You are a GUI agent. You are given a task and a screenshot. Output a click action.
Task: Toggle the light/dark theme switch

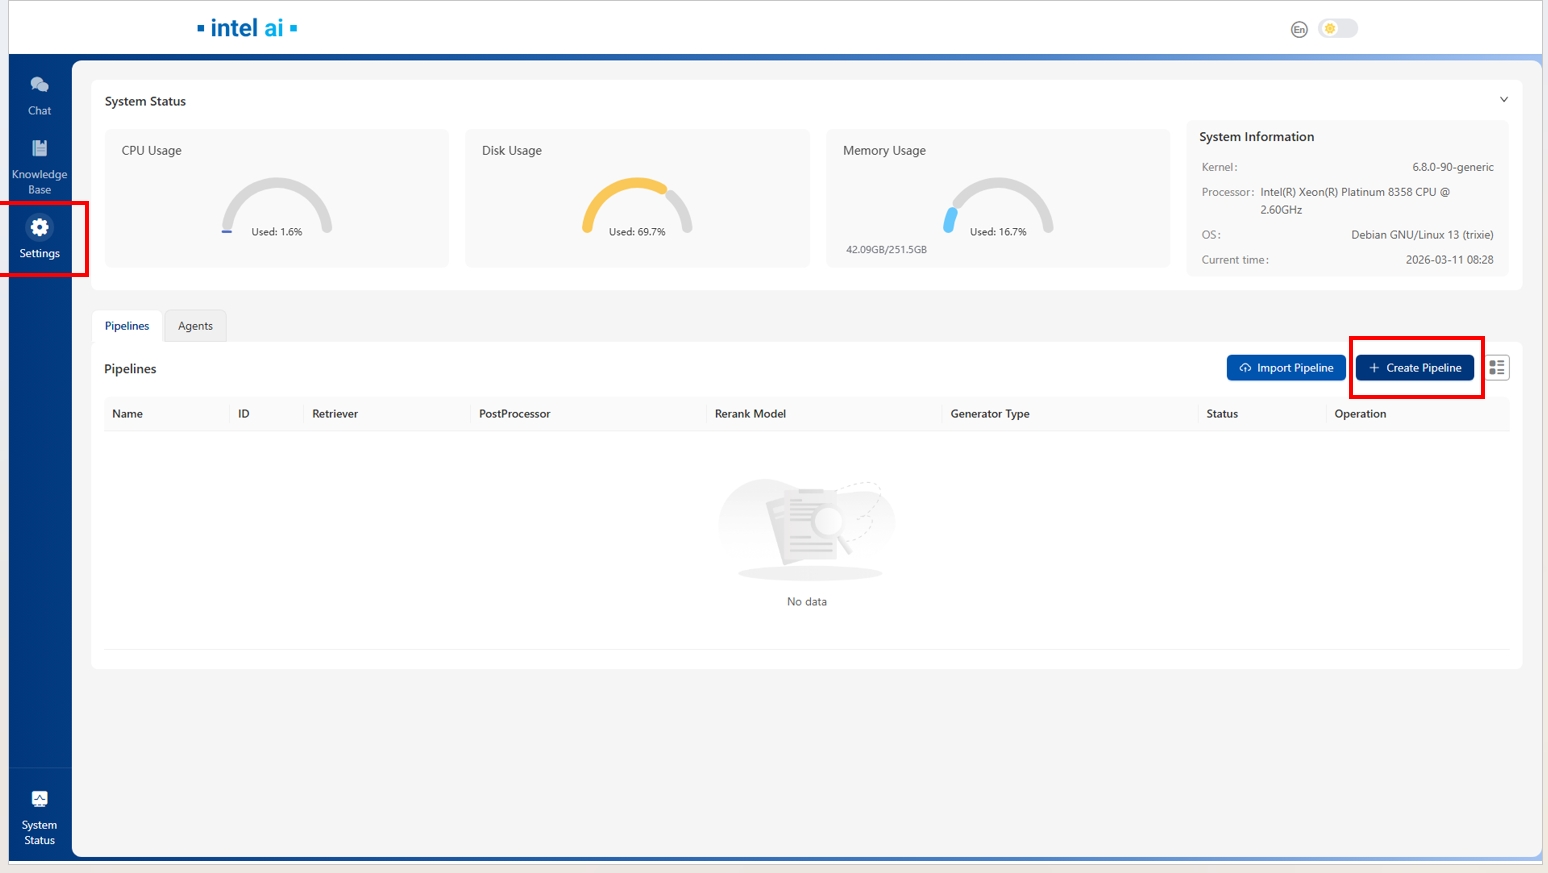point(1337,29)
